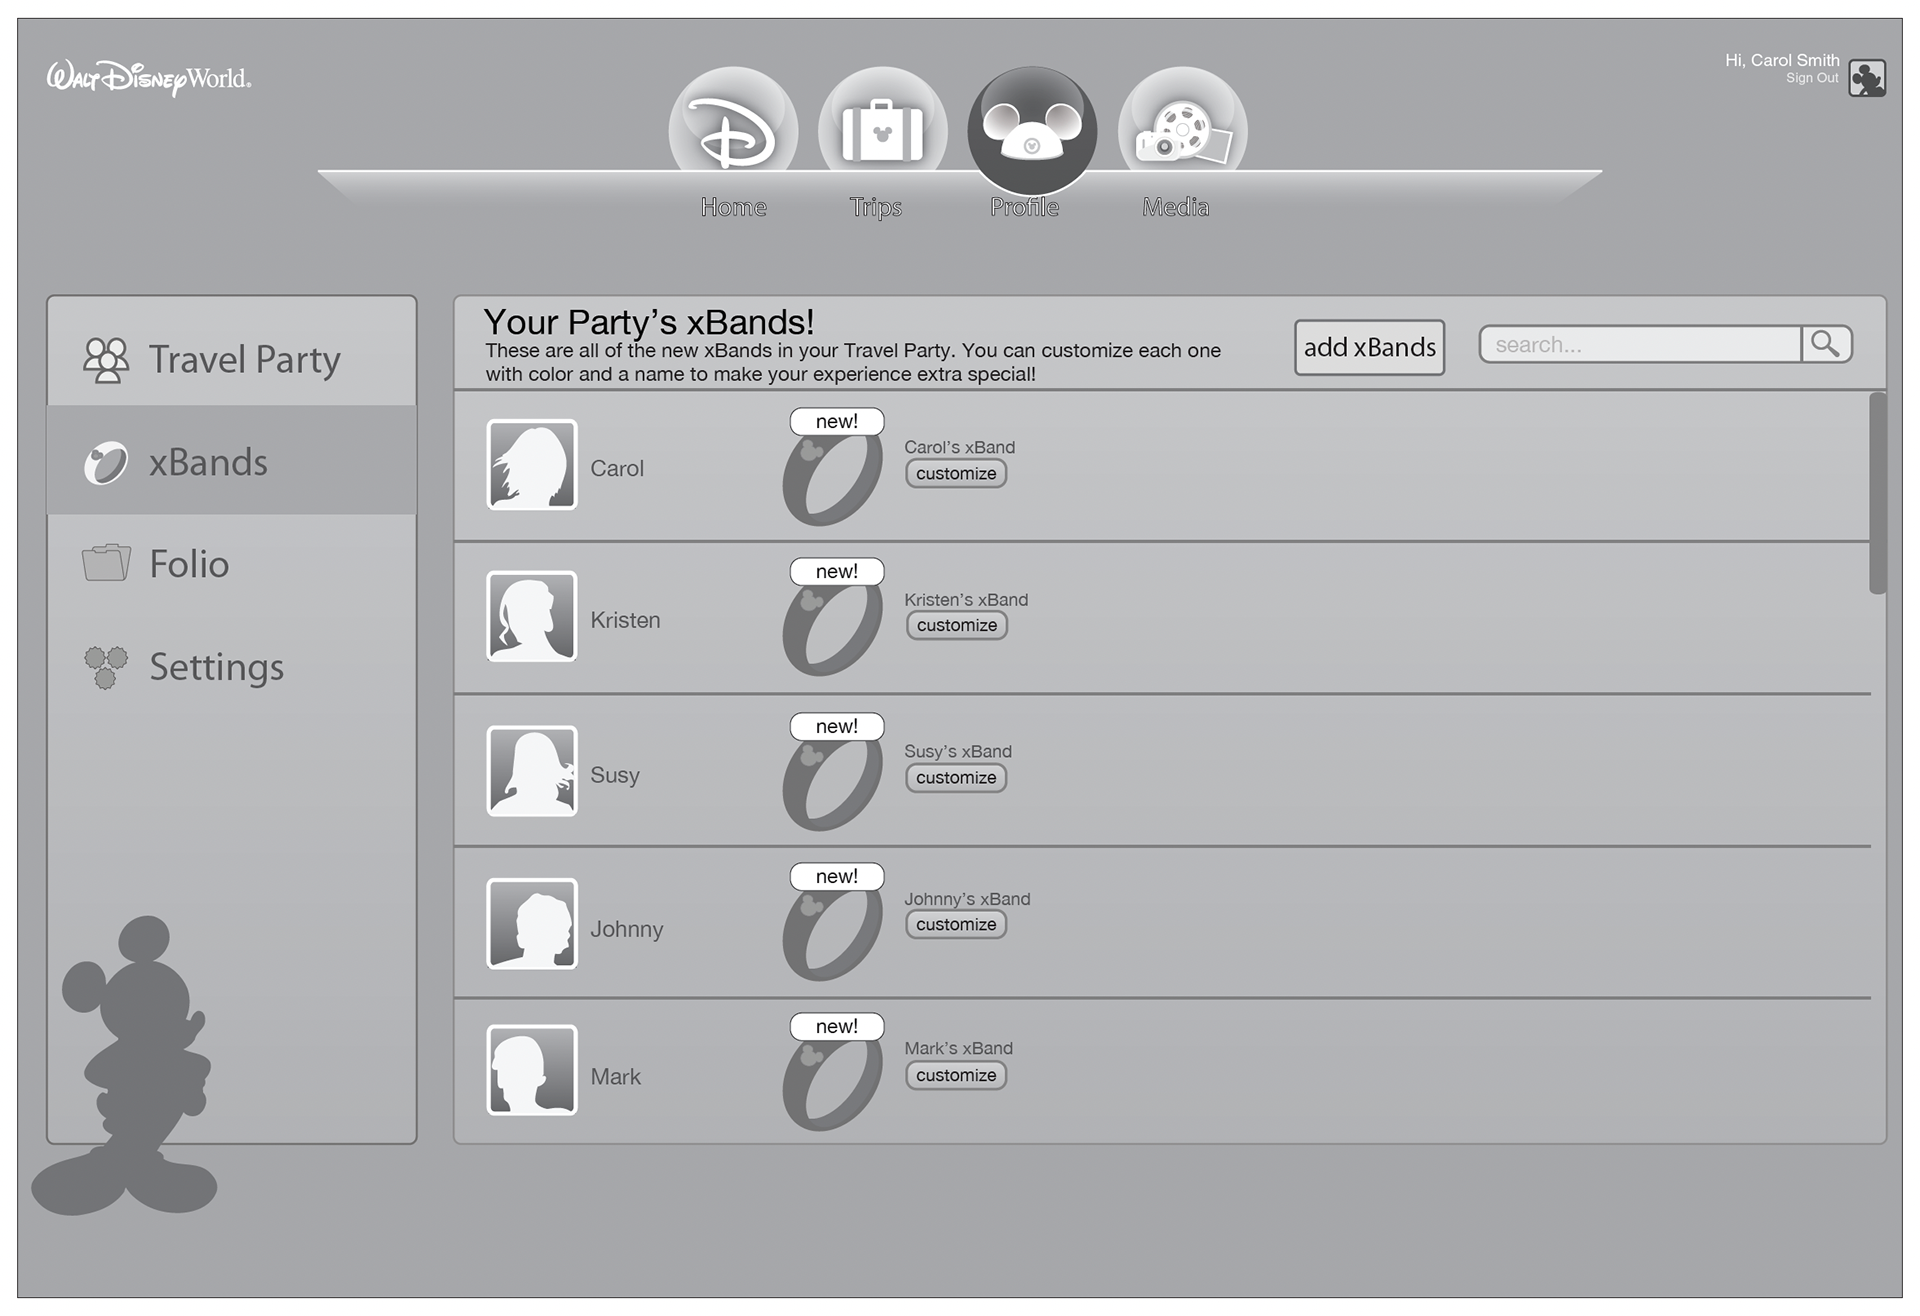The image size is (1920, 1316).
Task: Click the Sign Out link
Action: tap(1811, 78)
